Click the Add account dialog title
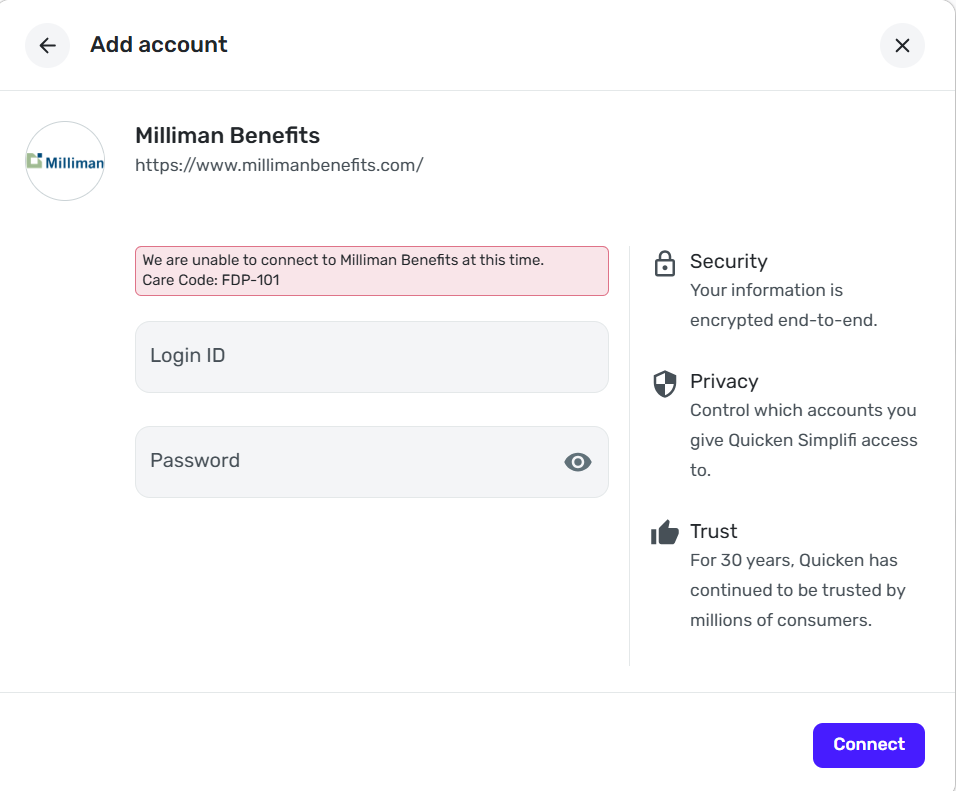Screen dimensions: 956x791 pyautogui.click(x=159, y=45)
